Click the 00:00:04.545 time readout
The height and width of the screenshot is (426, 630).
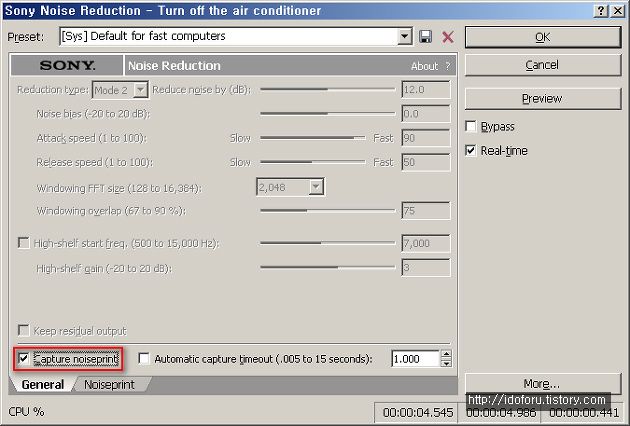(x=417, y=412)
